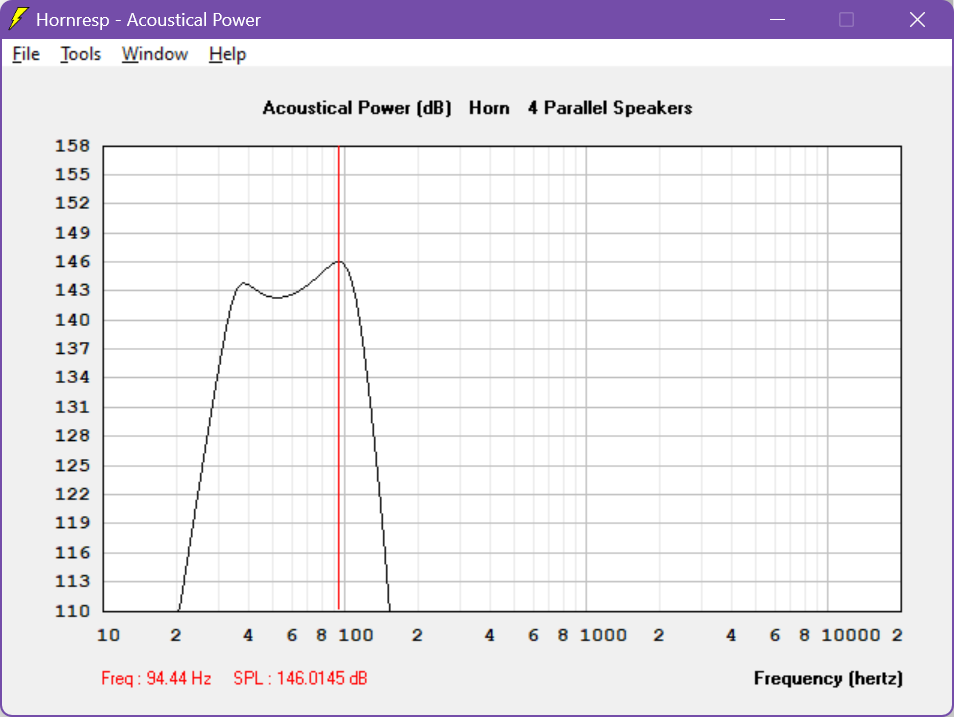Click the 10 label at frequency axis start

click(108, 635)
